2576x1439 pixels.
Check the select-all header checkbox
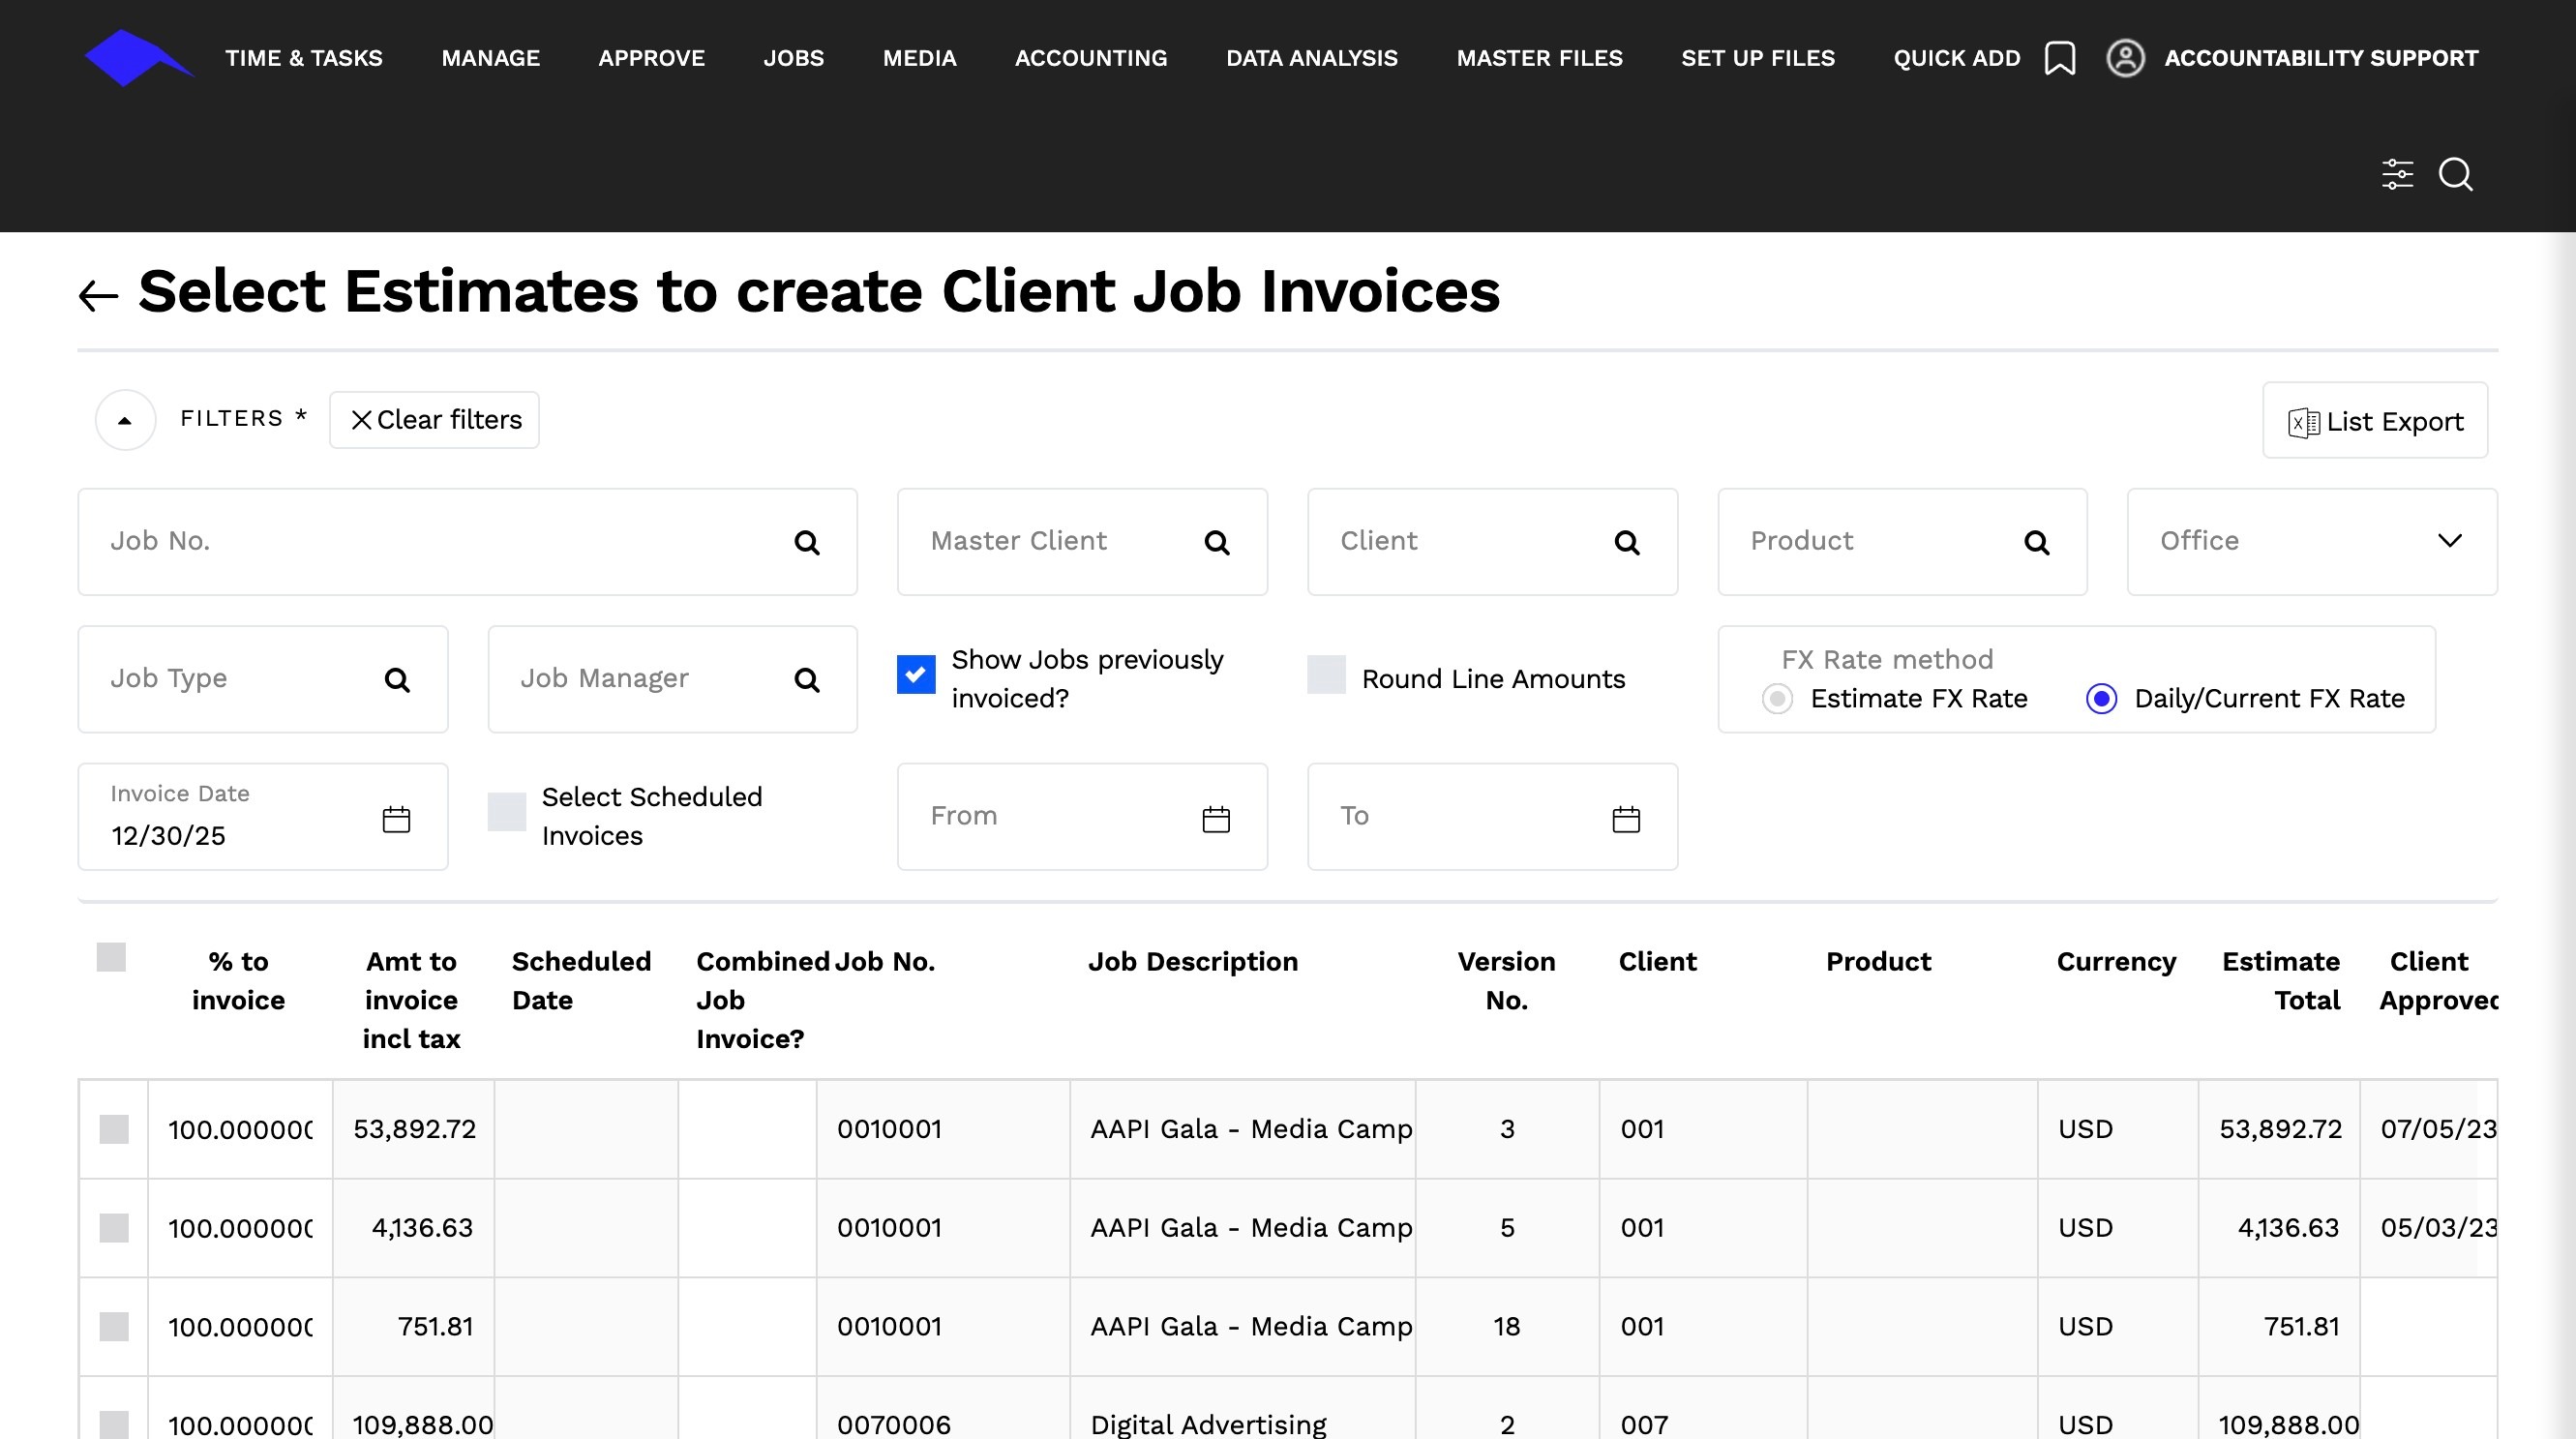(111, 957)
